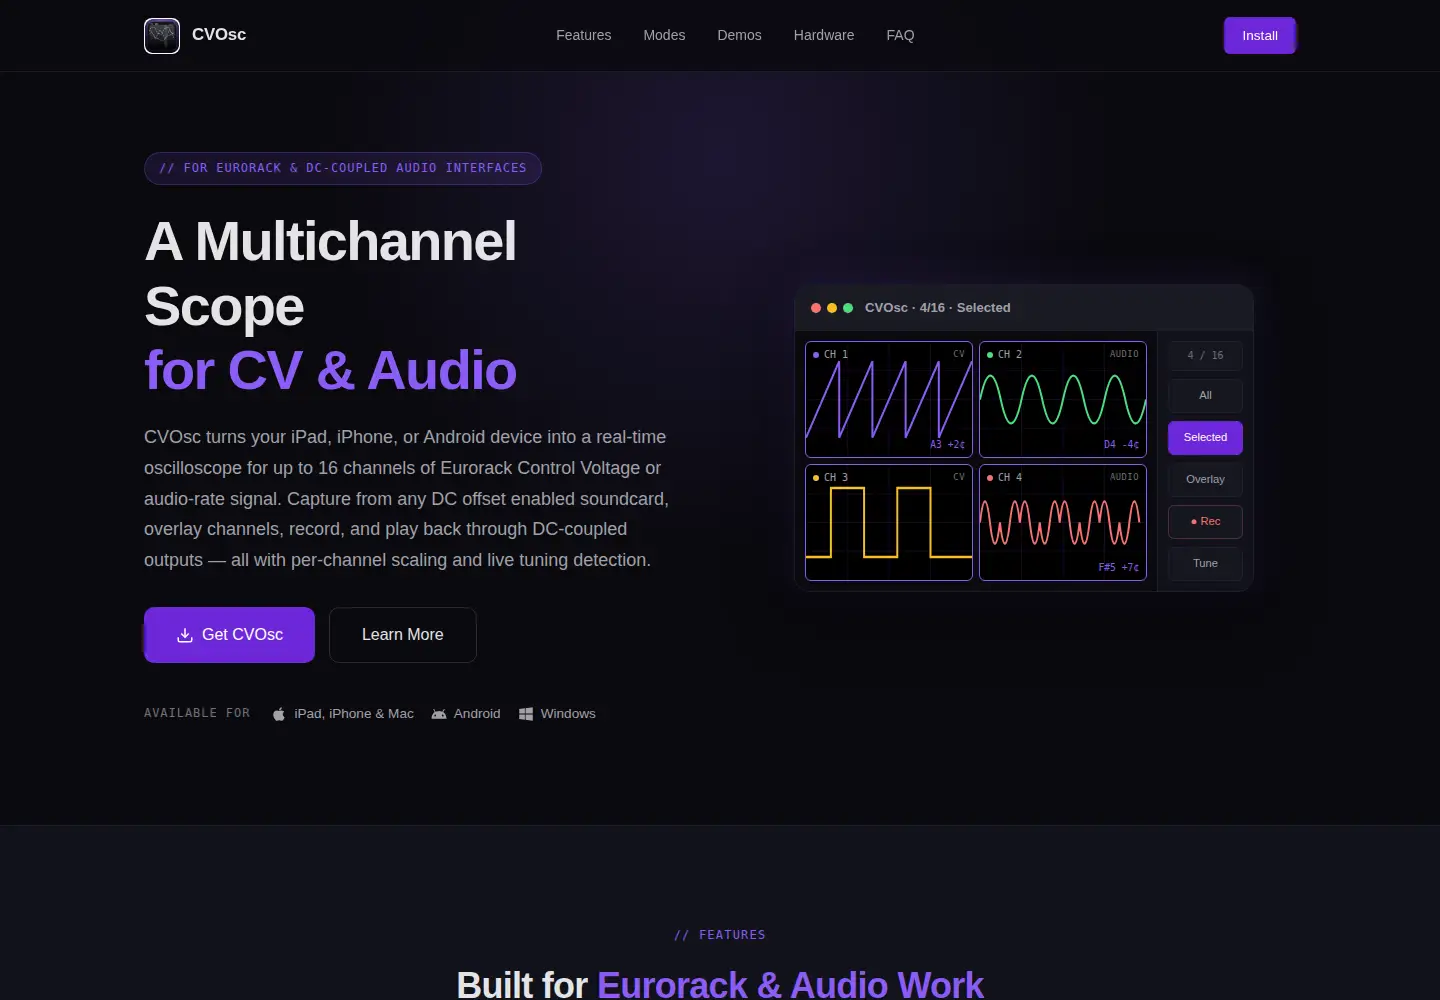This screenshot has height=1000, width=1440.
Task: Click the '// FEATURES' section label
Action: [720, 935]
